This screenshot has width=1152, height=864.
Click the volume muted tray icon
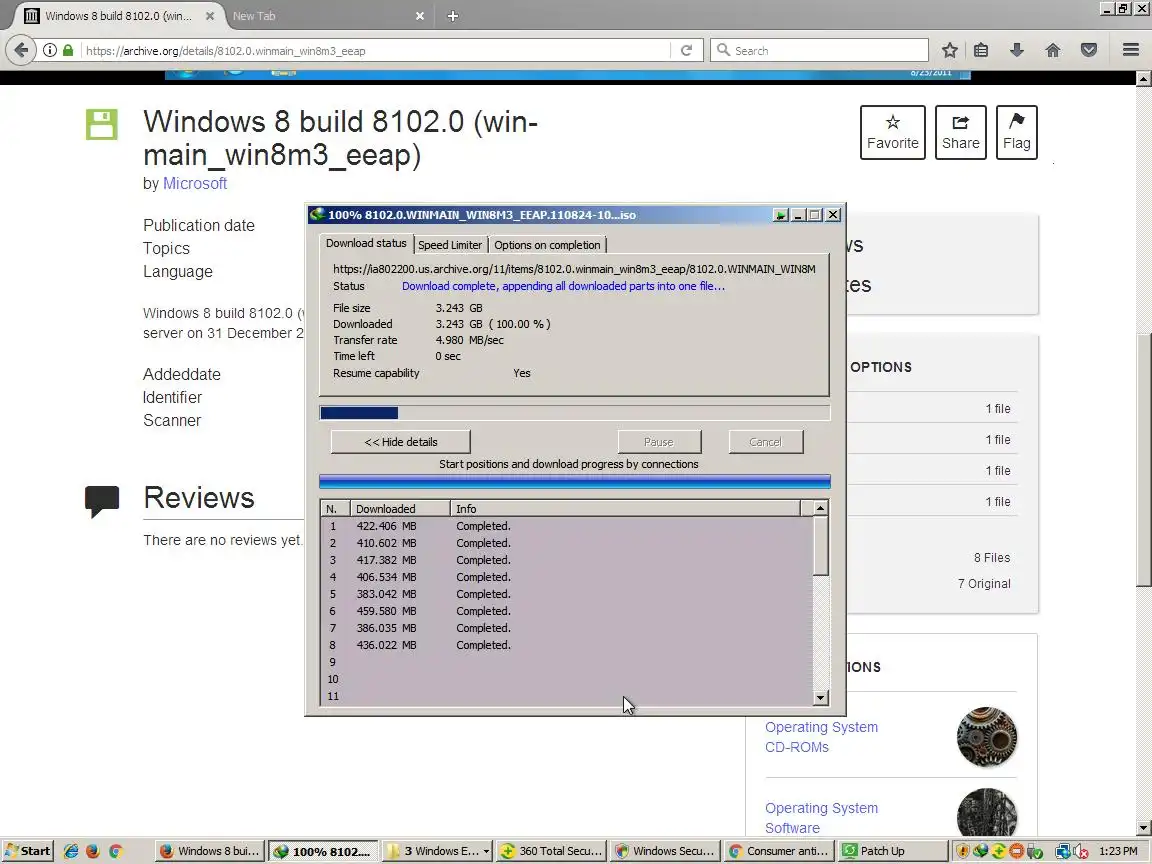coord(1081,852)
